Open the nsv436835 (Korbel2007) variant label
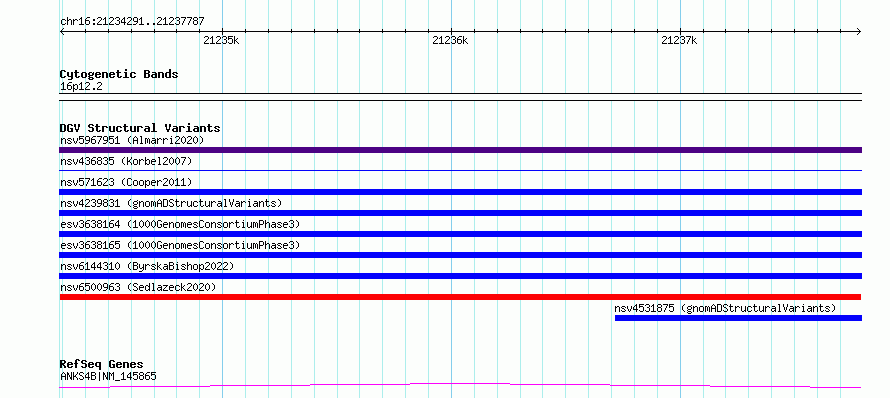This screenshot has width=890, height=398. pos(126,161)
